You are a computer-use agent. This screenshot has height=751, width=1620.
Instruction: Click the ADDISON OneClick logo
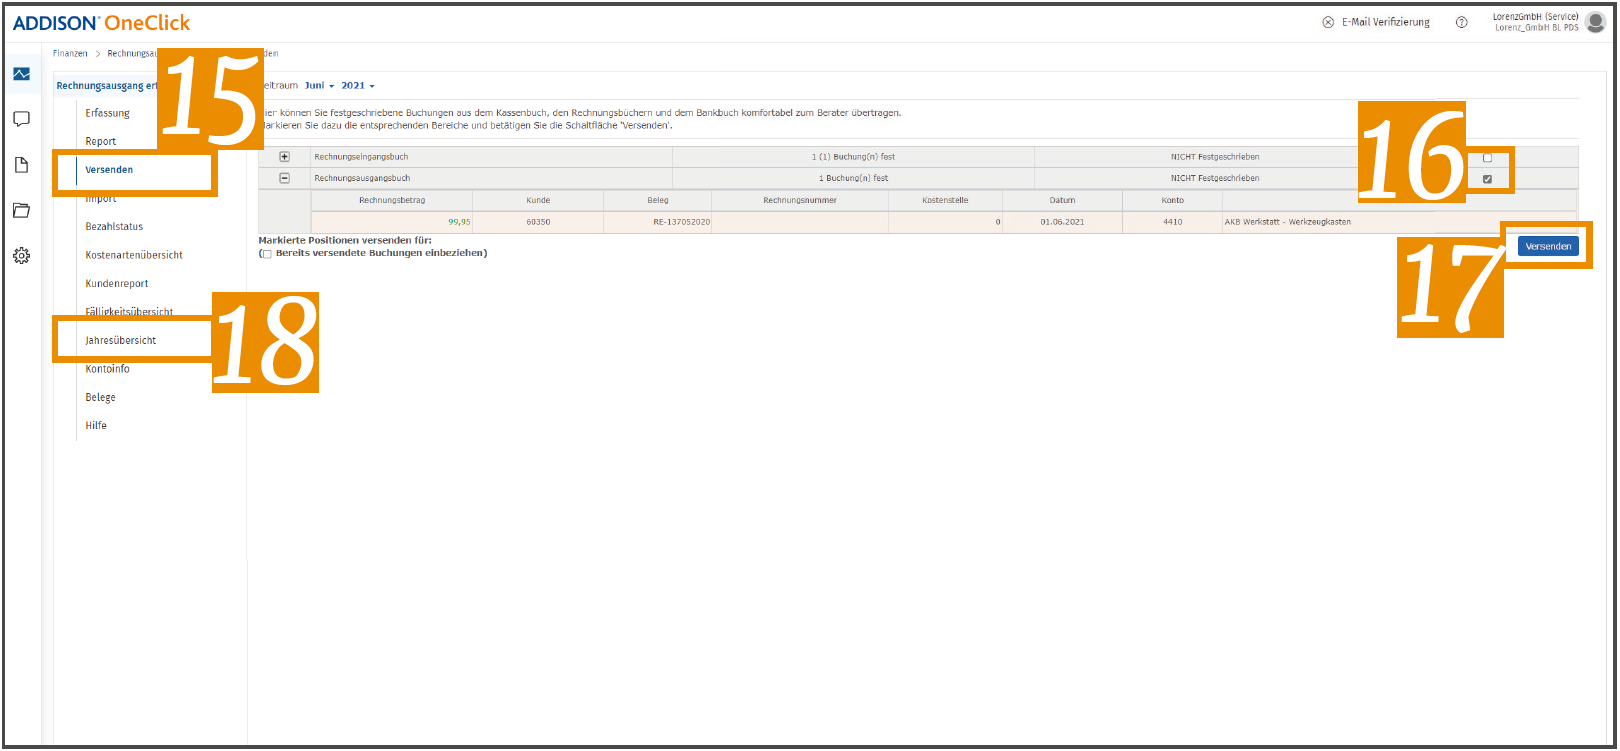click(x=101, y=22)
